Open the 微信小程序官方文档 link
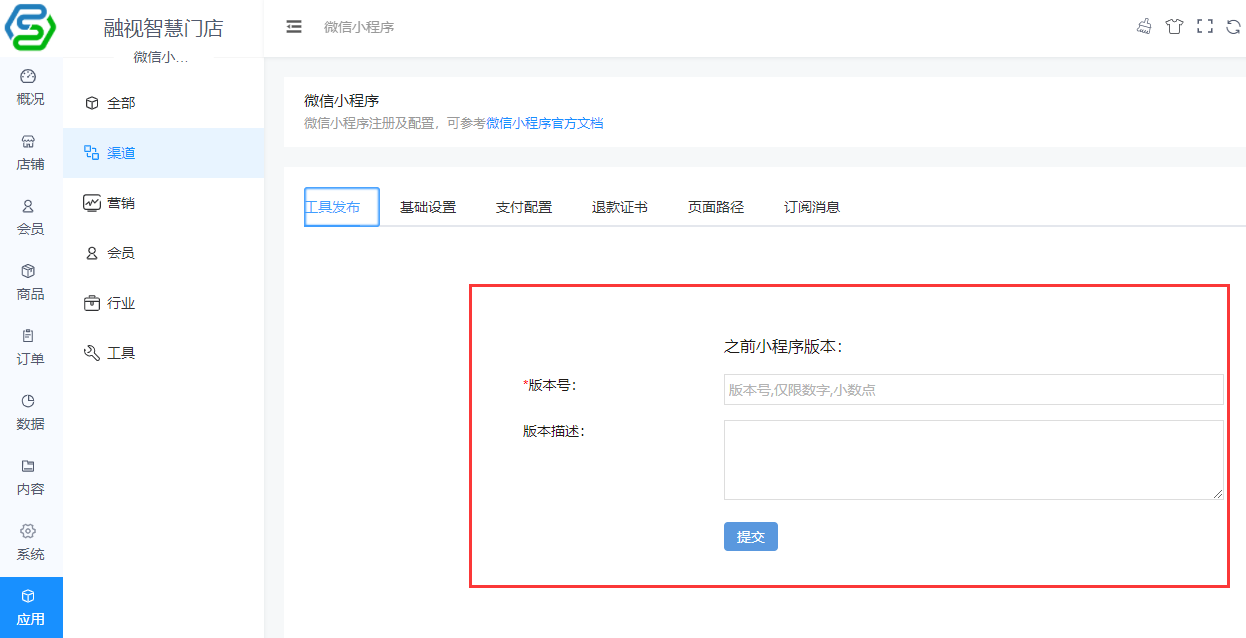 pyautogui.click(x=545, y=123)
